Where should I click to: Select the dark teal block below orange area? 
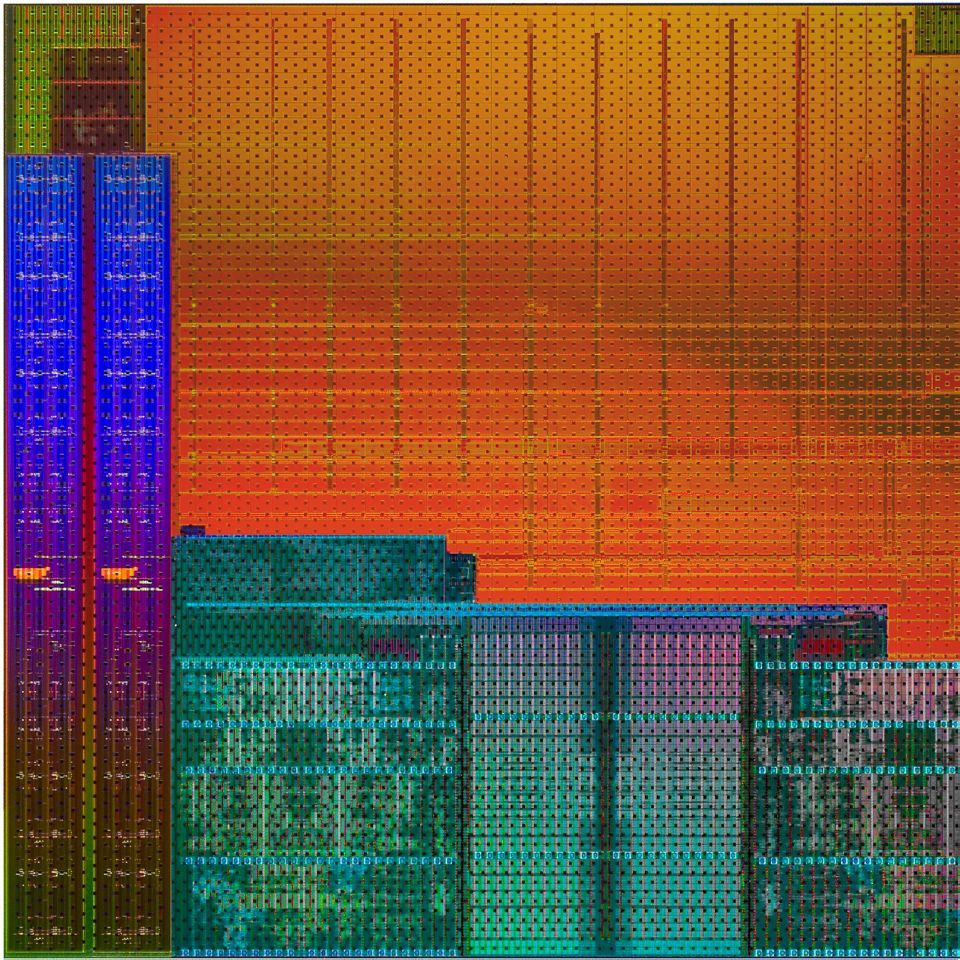pyautogui.click(x=310, y=568)
